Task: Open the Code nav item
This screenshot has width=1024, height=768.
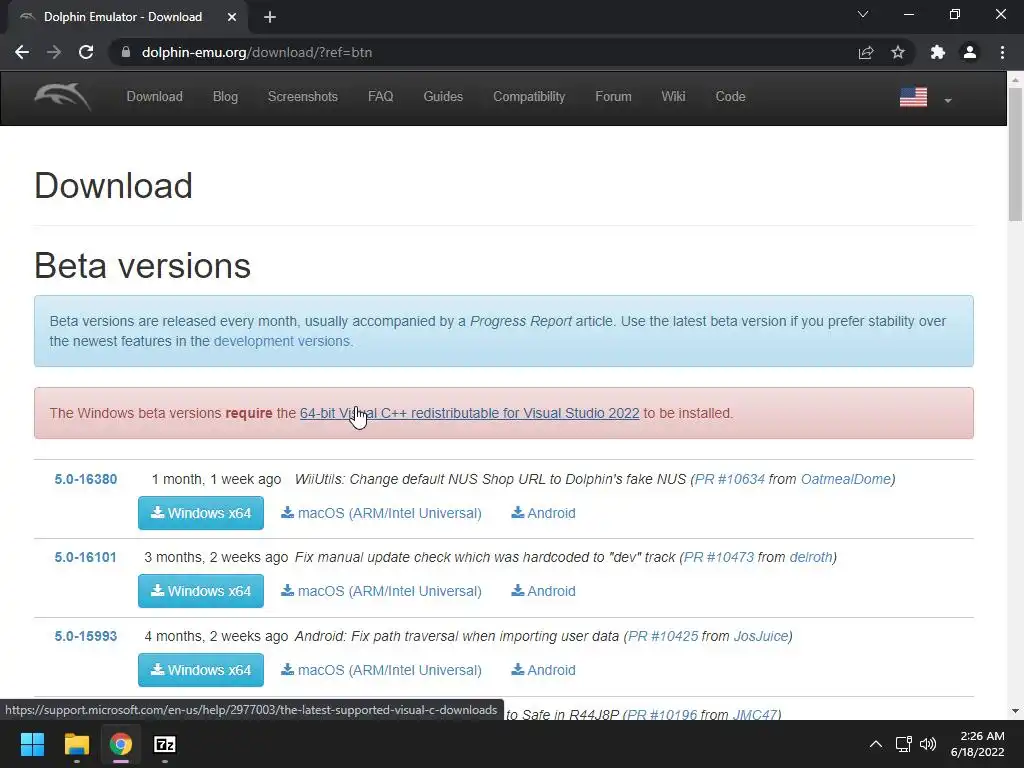Action: pos(730,97)
